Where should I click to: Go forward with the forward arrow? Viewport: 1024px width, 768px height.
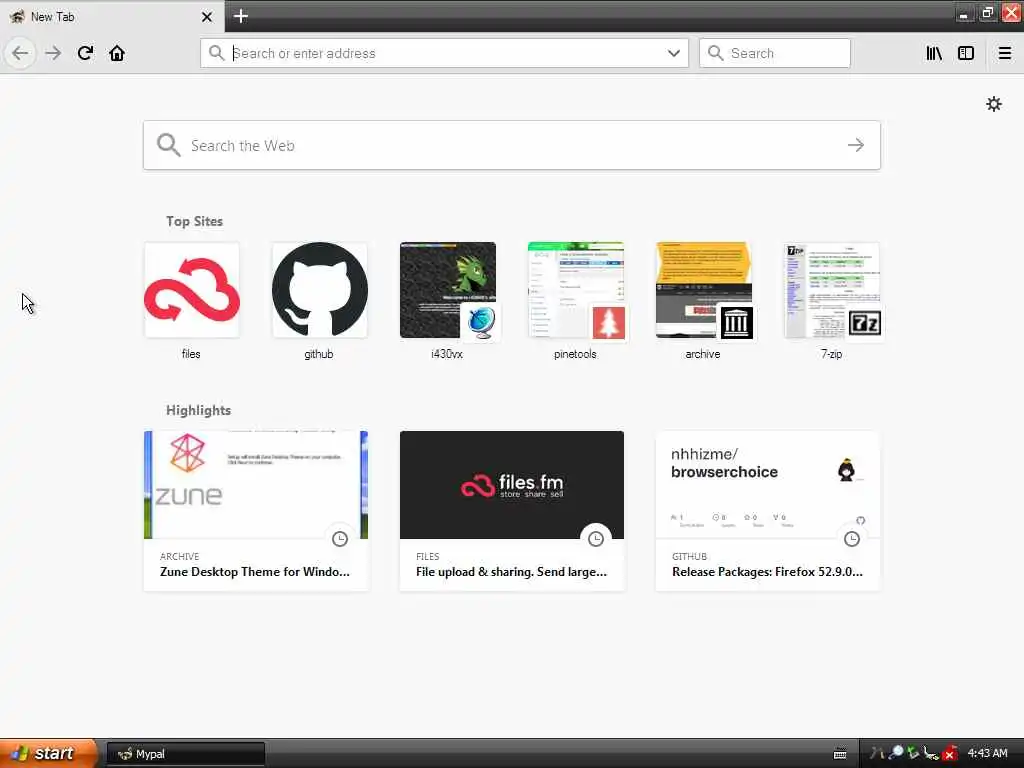(x=54, y=53)
